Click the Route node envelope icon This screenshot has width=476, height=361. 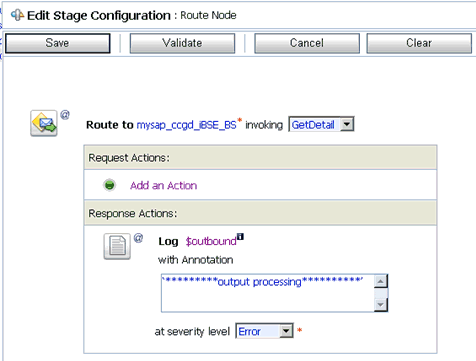(x=44, y=123)
